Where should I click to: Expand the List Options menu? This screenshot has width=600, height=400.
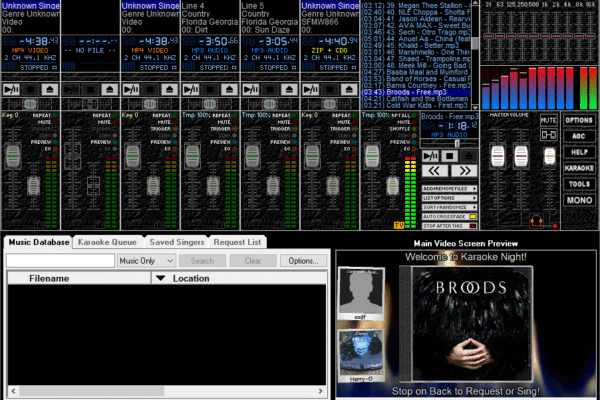click(x=448, y=197)
